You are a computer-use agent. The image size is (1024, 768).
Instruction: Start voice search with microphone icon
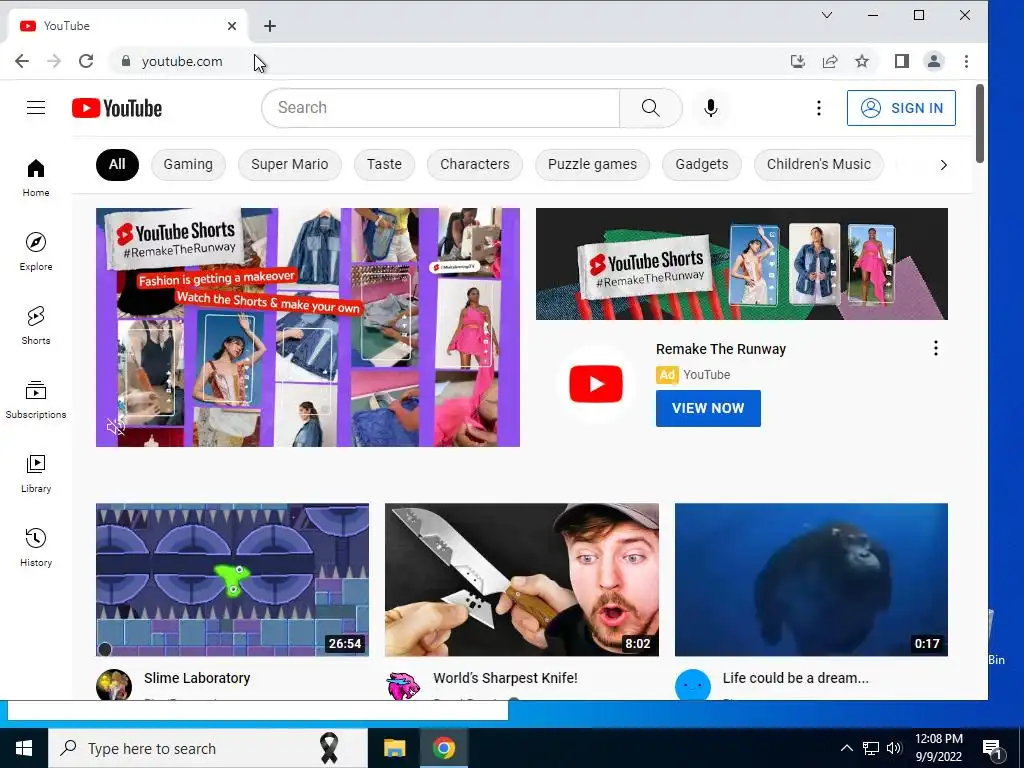[x=711, y=108]
